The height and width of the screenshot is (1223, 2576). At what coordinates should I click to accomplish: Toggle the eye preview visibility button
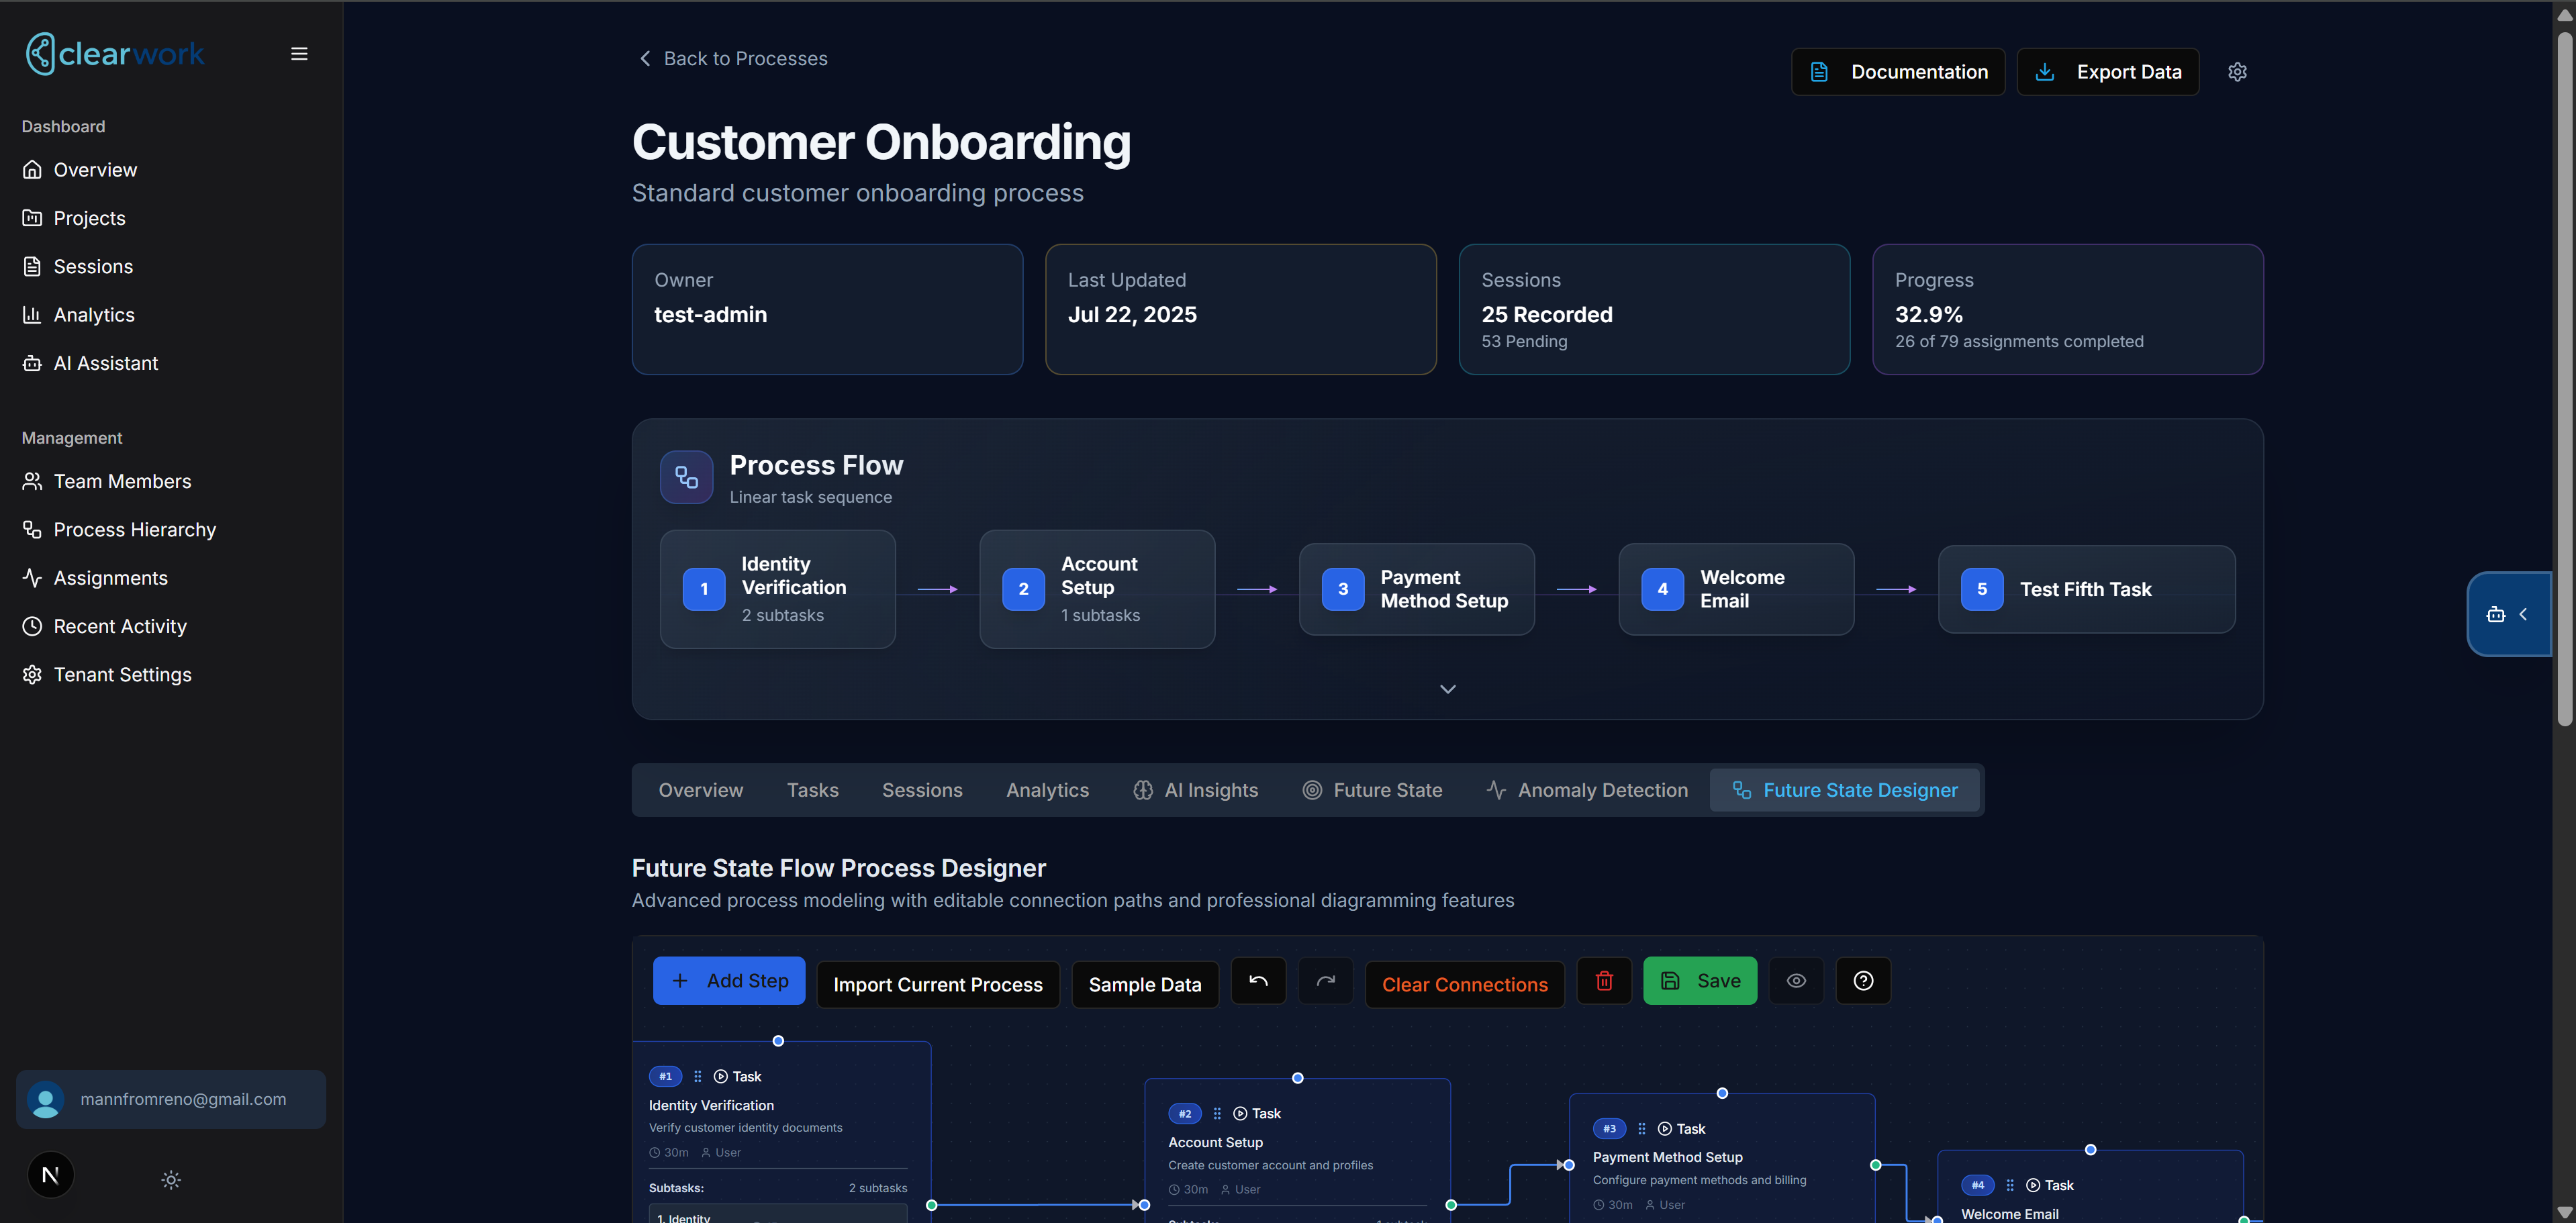tap(1796, 981)
